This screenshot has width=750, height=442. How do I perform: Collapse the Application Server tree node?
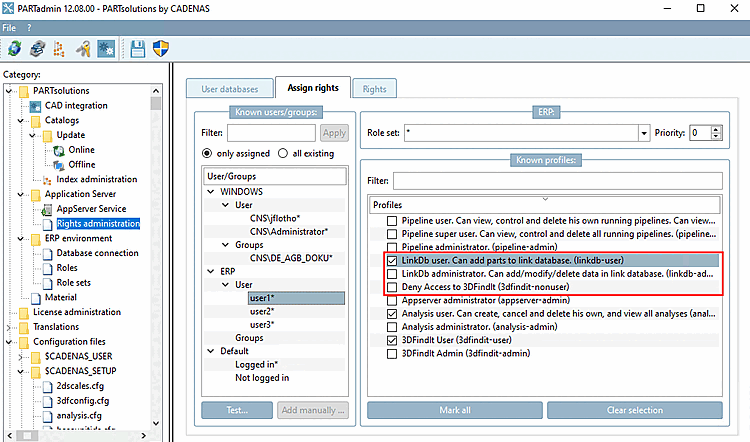click(x=21, y=194)
